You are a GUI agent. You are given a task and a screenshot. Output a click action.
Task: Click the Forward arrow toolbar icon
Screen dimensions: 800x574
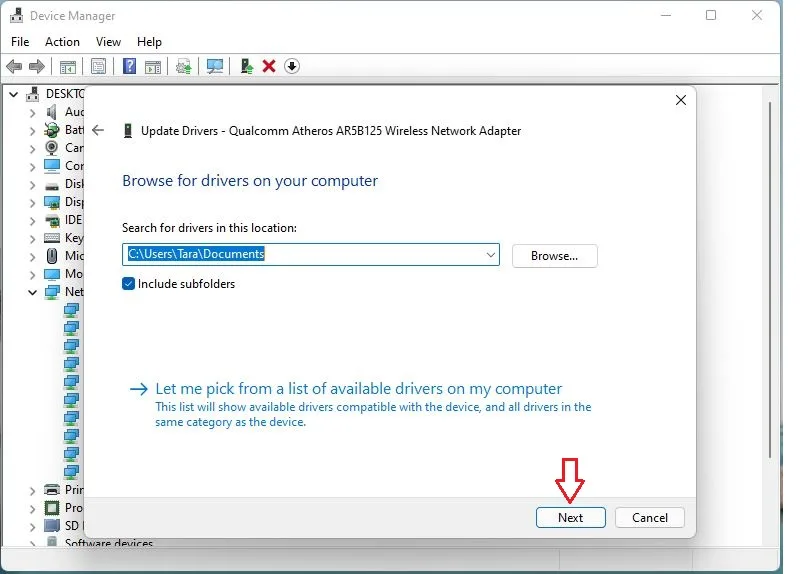pyautogui.click(x=37, y=66)
